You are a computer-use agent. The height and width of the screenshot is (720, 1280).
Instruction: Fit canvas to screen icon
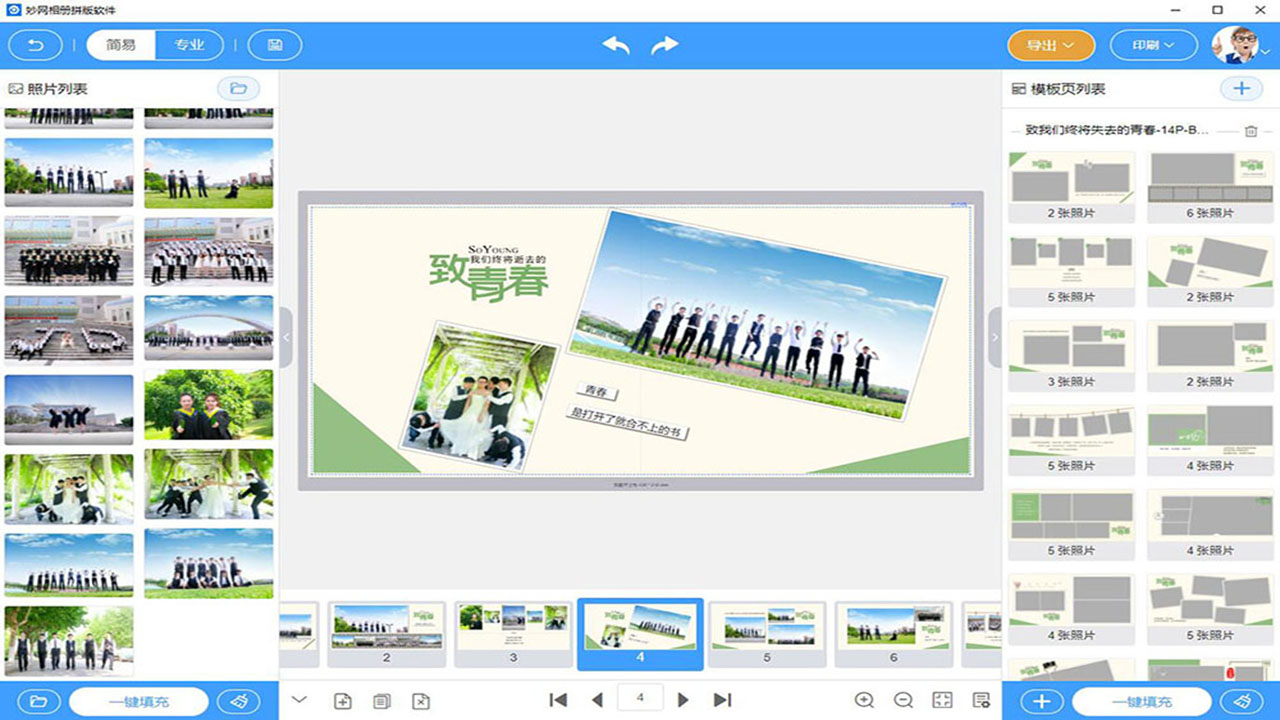click(x=942, y=701)
